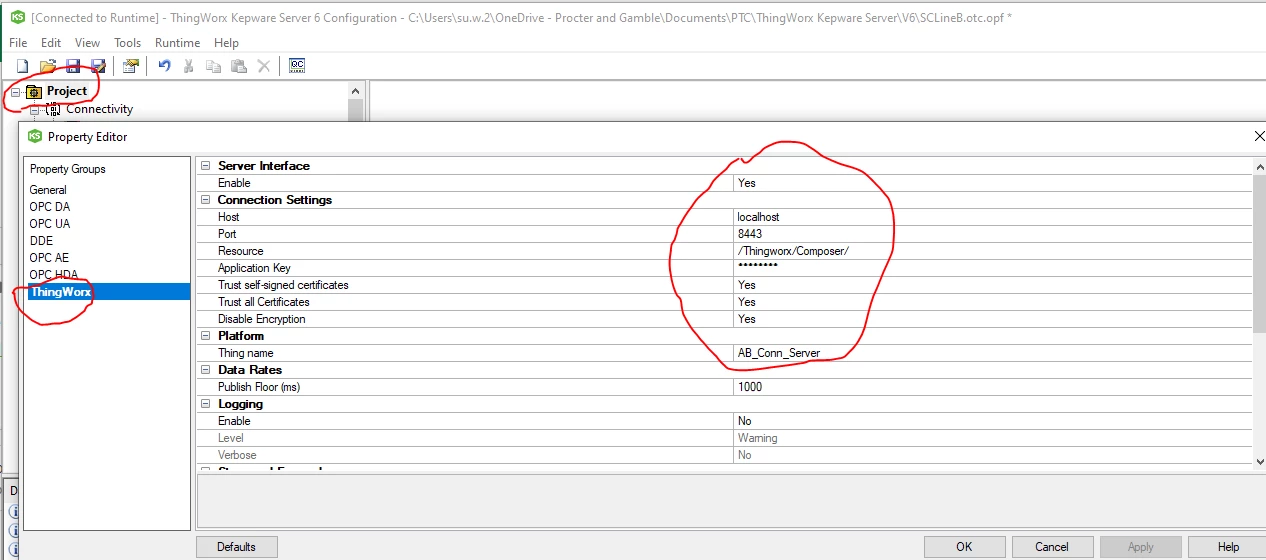The image size is (1266, 560).
Task: Click the Project node icon in tree
Action: coord(34,91)
